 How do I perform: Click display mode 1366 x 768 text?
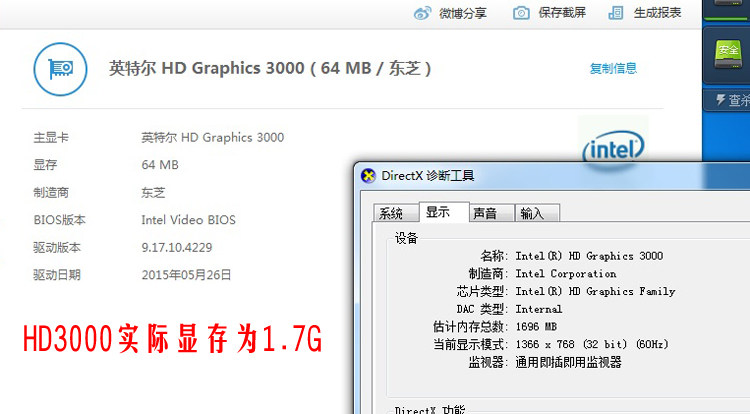[592, 344]
